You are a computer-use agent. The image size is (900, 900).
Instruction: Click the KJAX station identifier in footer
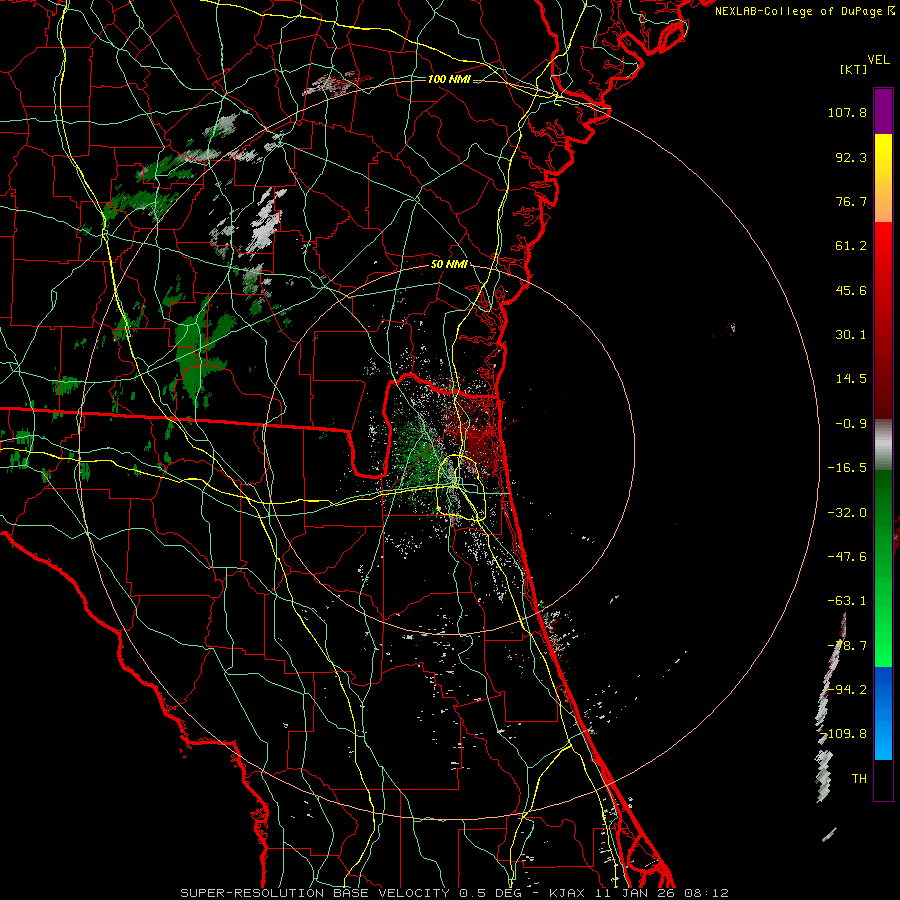pyautogui.click(x=567, y=893)
